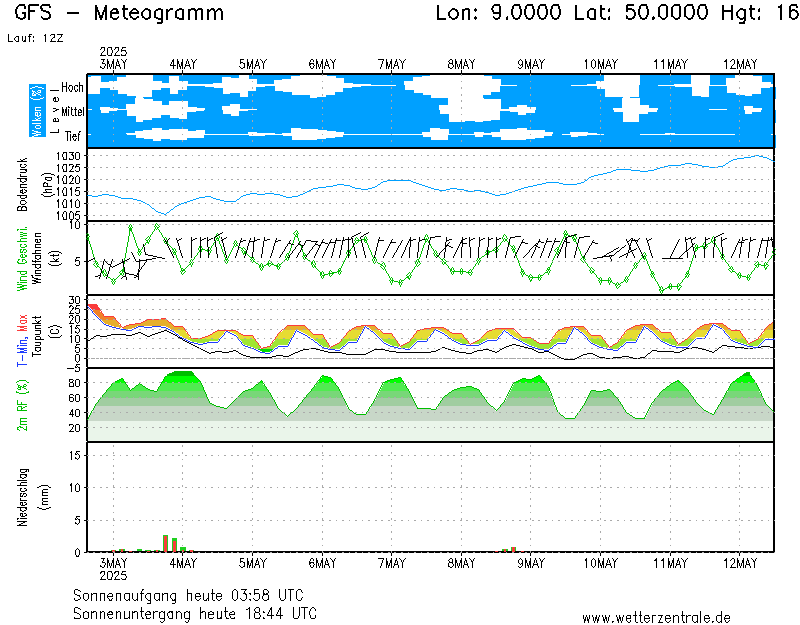Click the 'Taupunkt' axis label
The width and height of the screenshot is (800, 625).
click(37, 337)
